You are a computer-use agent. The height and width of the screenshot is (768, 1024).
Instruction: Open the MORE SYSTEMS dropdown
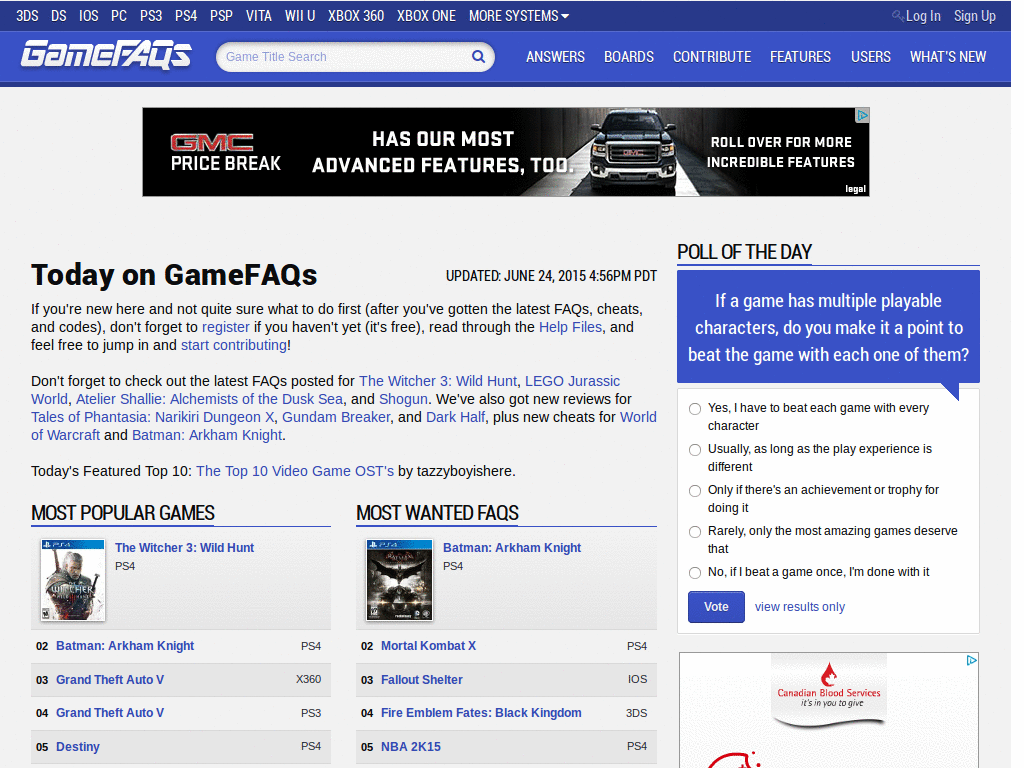[x=518, y=16]
